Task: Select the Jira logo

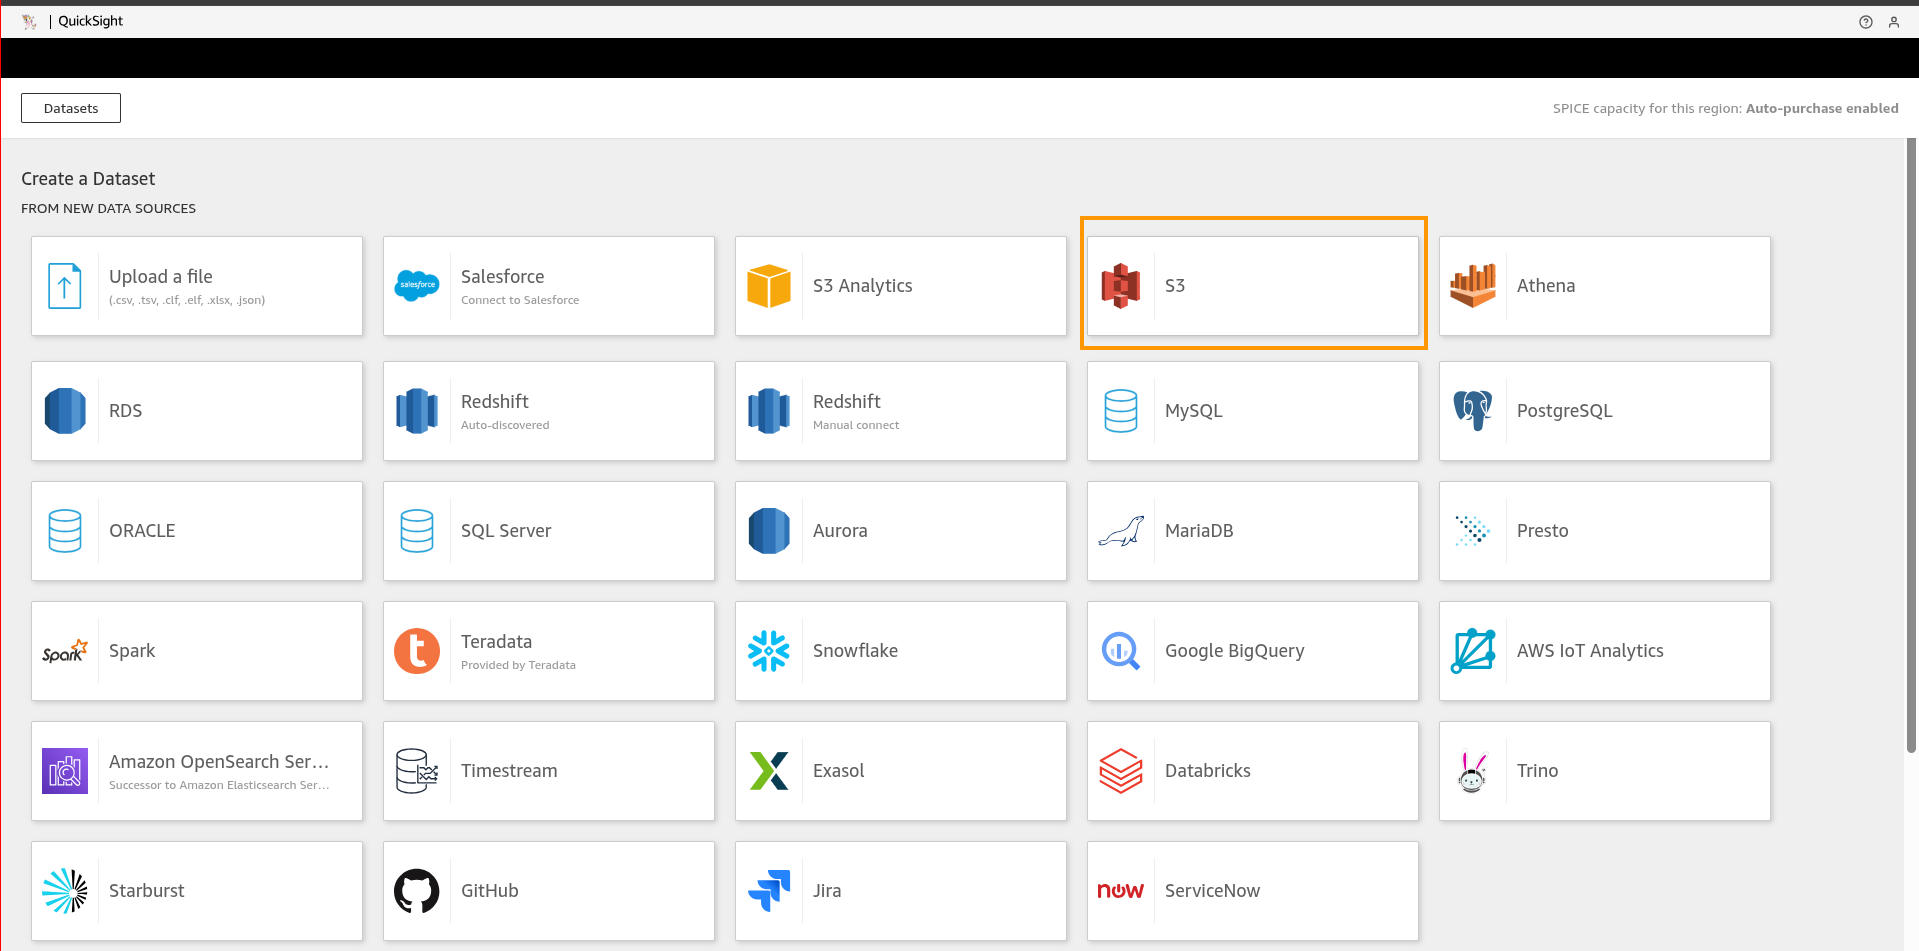Action: (x=769, y=891)
